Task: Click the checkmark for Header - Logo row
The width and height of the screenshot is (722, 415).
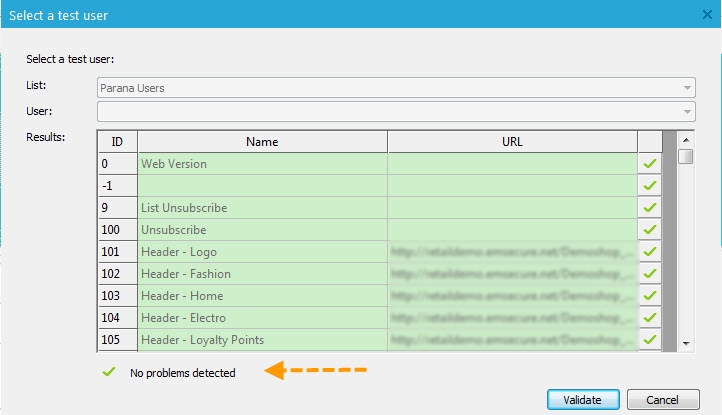Action: tap(650, 252)
